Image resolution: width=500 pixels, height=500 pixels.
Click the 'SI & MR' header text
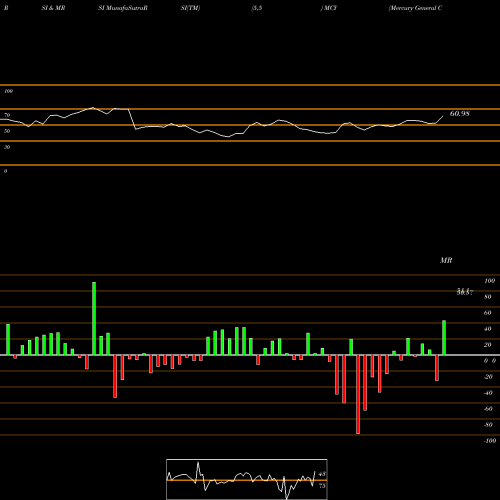pos(53,8)
